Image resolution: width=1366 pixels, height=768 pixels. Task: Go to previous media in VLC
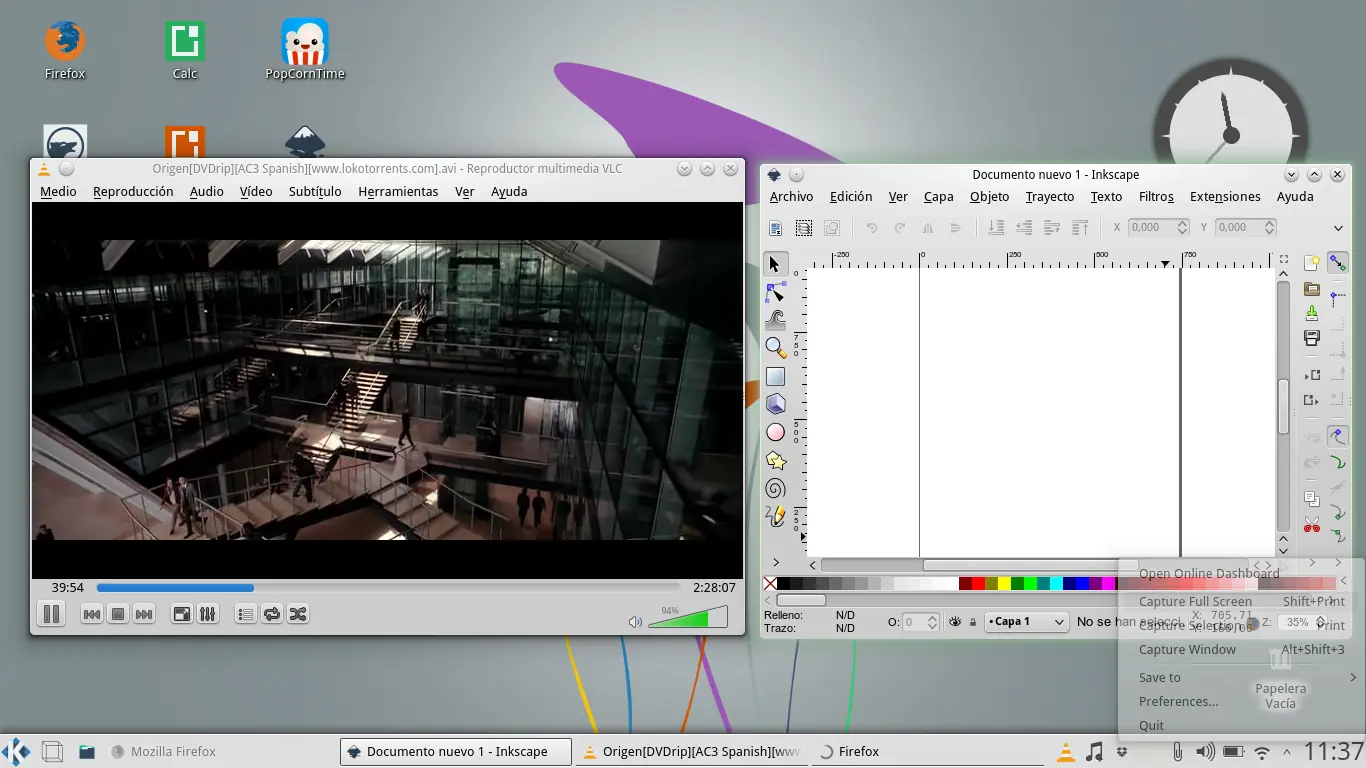click(x=91, y=614)
